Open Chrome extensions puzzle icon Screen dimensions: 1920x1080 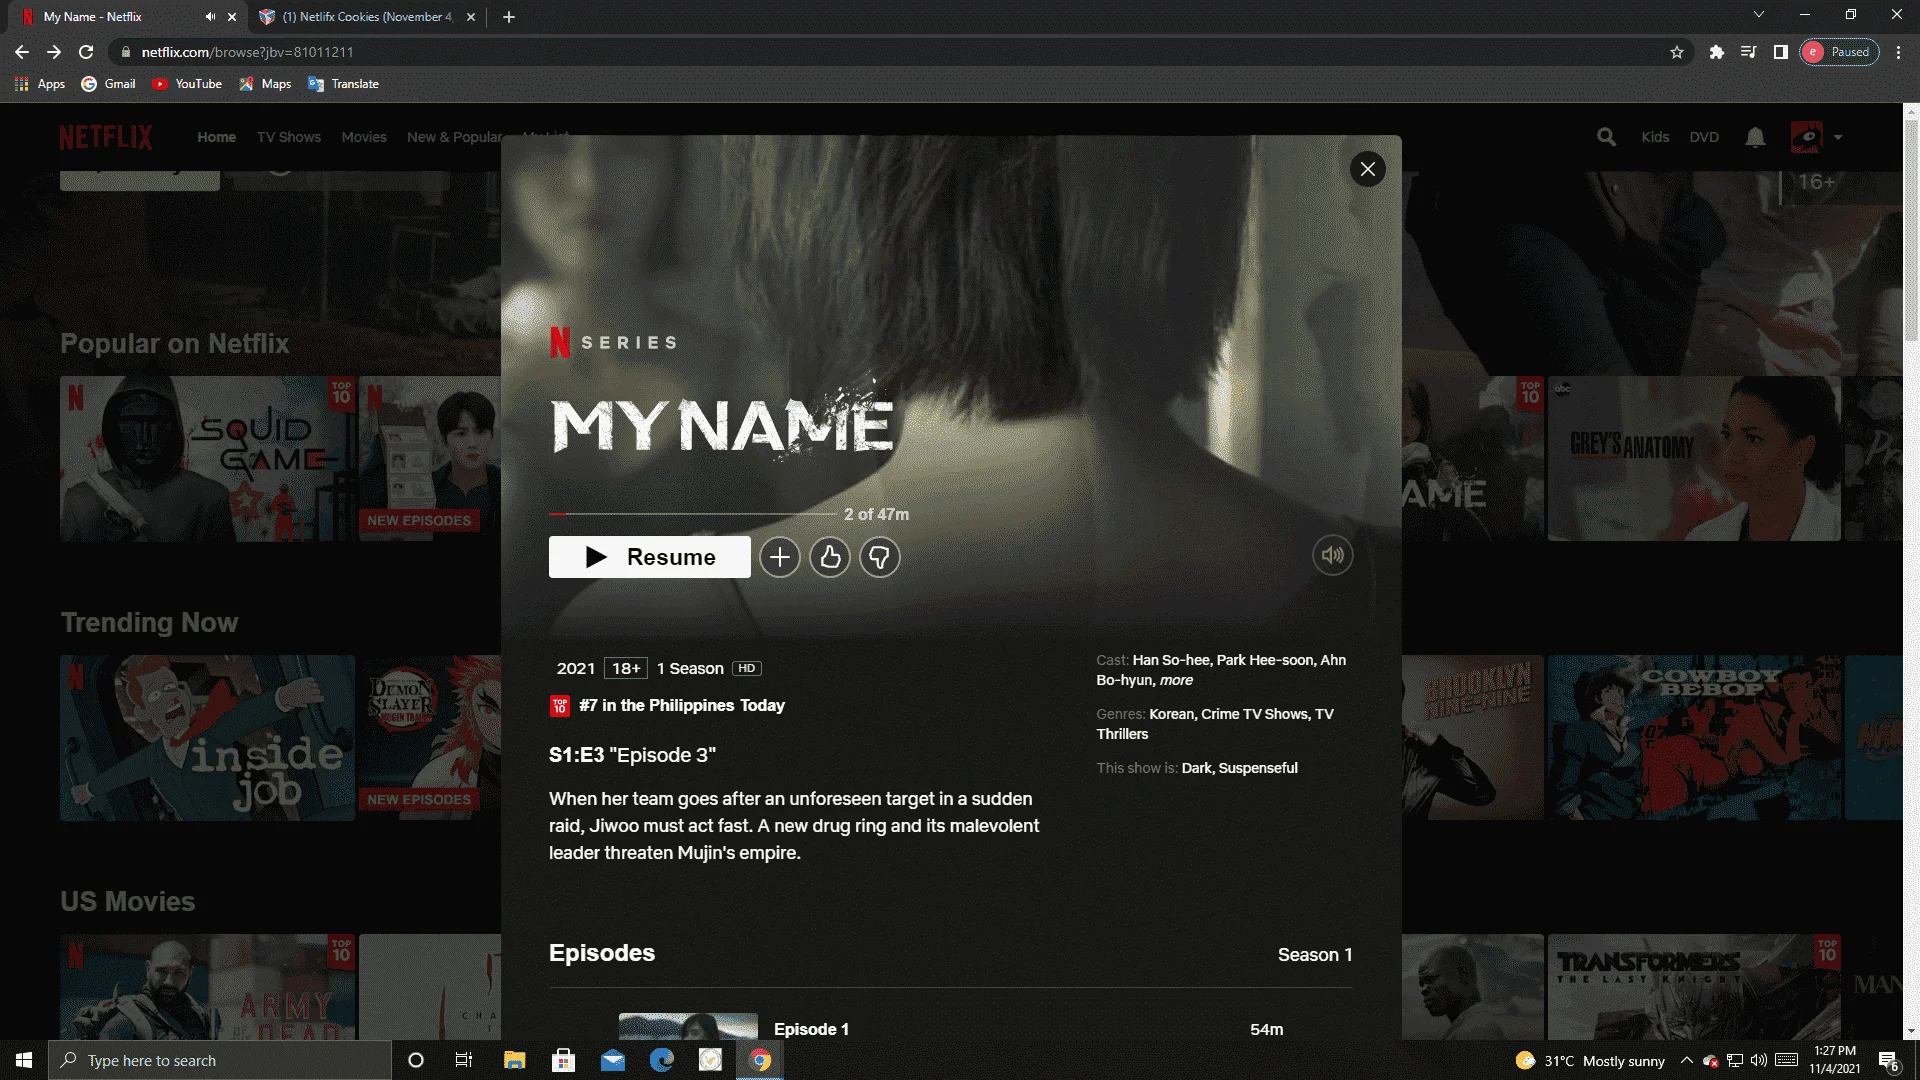click(x=1717, y=52)
